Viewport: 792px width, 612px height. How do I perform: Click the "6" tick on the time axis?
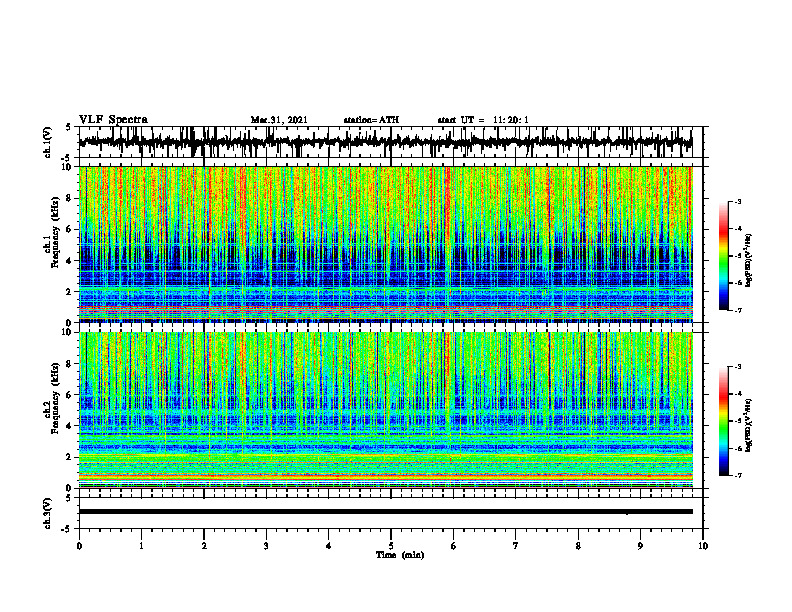[x=454, y=546]
